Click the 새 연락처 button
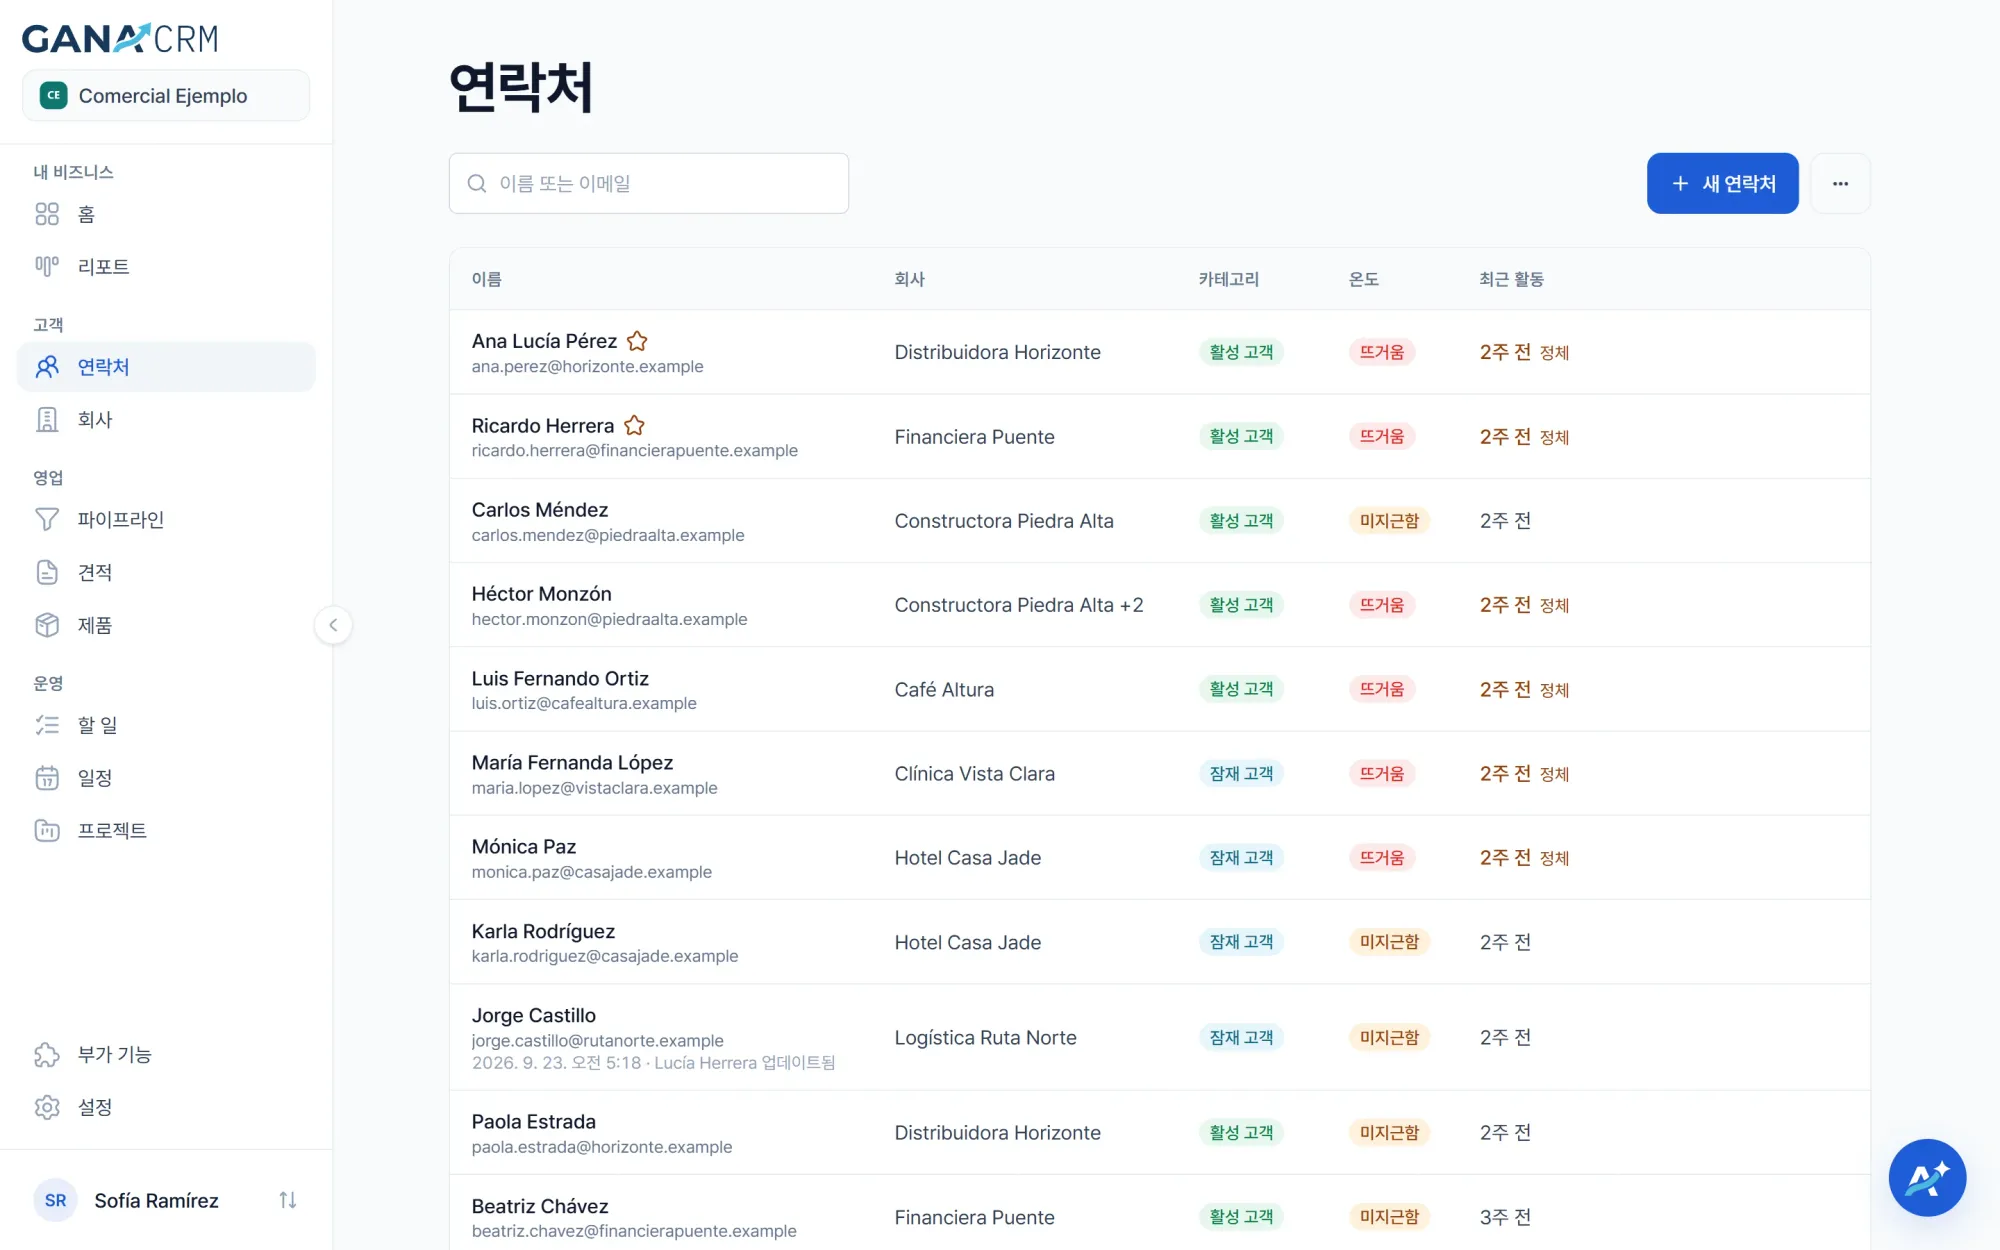The height and width of the screenshot is (1250, 2000). click(x=1722, y=183)
